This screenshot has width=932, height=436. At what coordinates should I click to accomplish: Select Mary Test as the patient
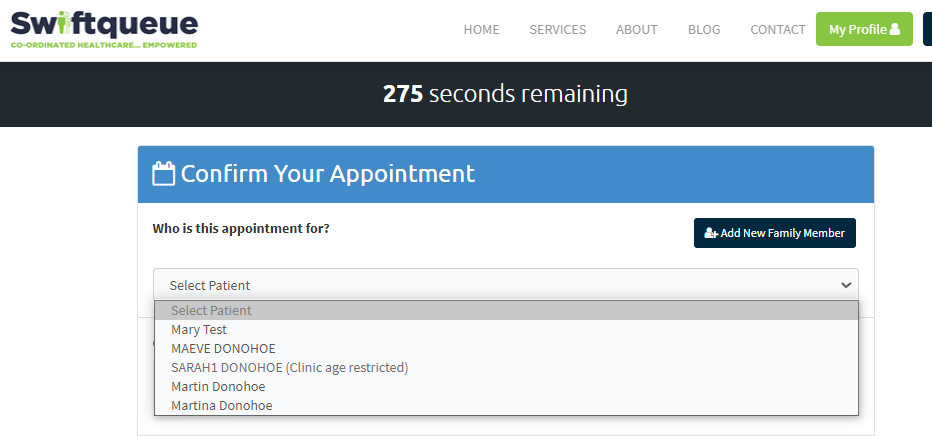pyautogui.click(x=199, y=329)
